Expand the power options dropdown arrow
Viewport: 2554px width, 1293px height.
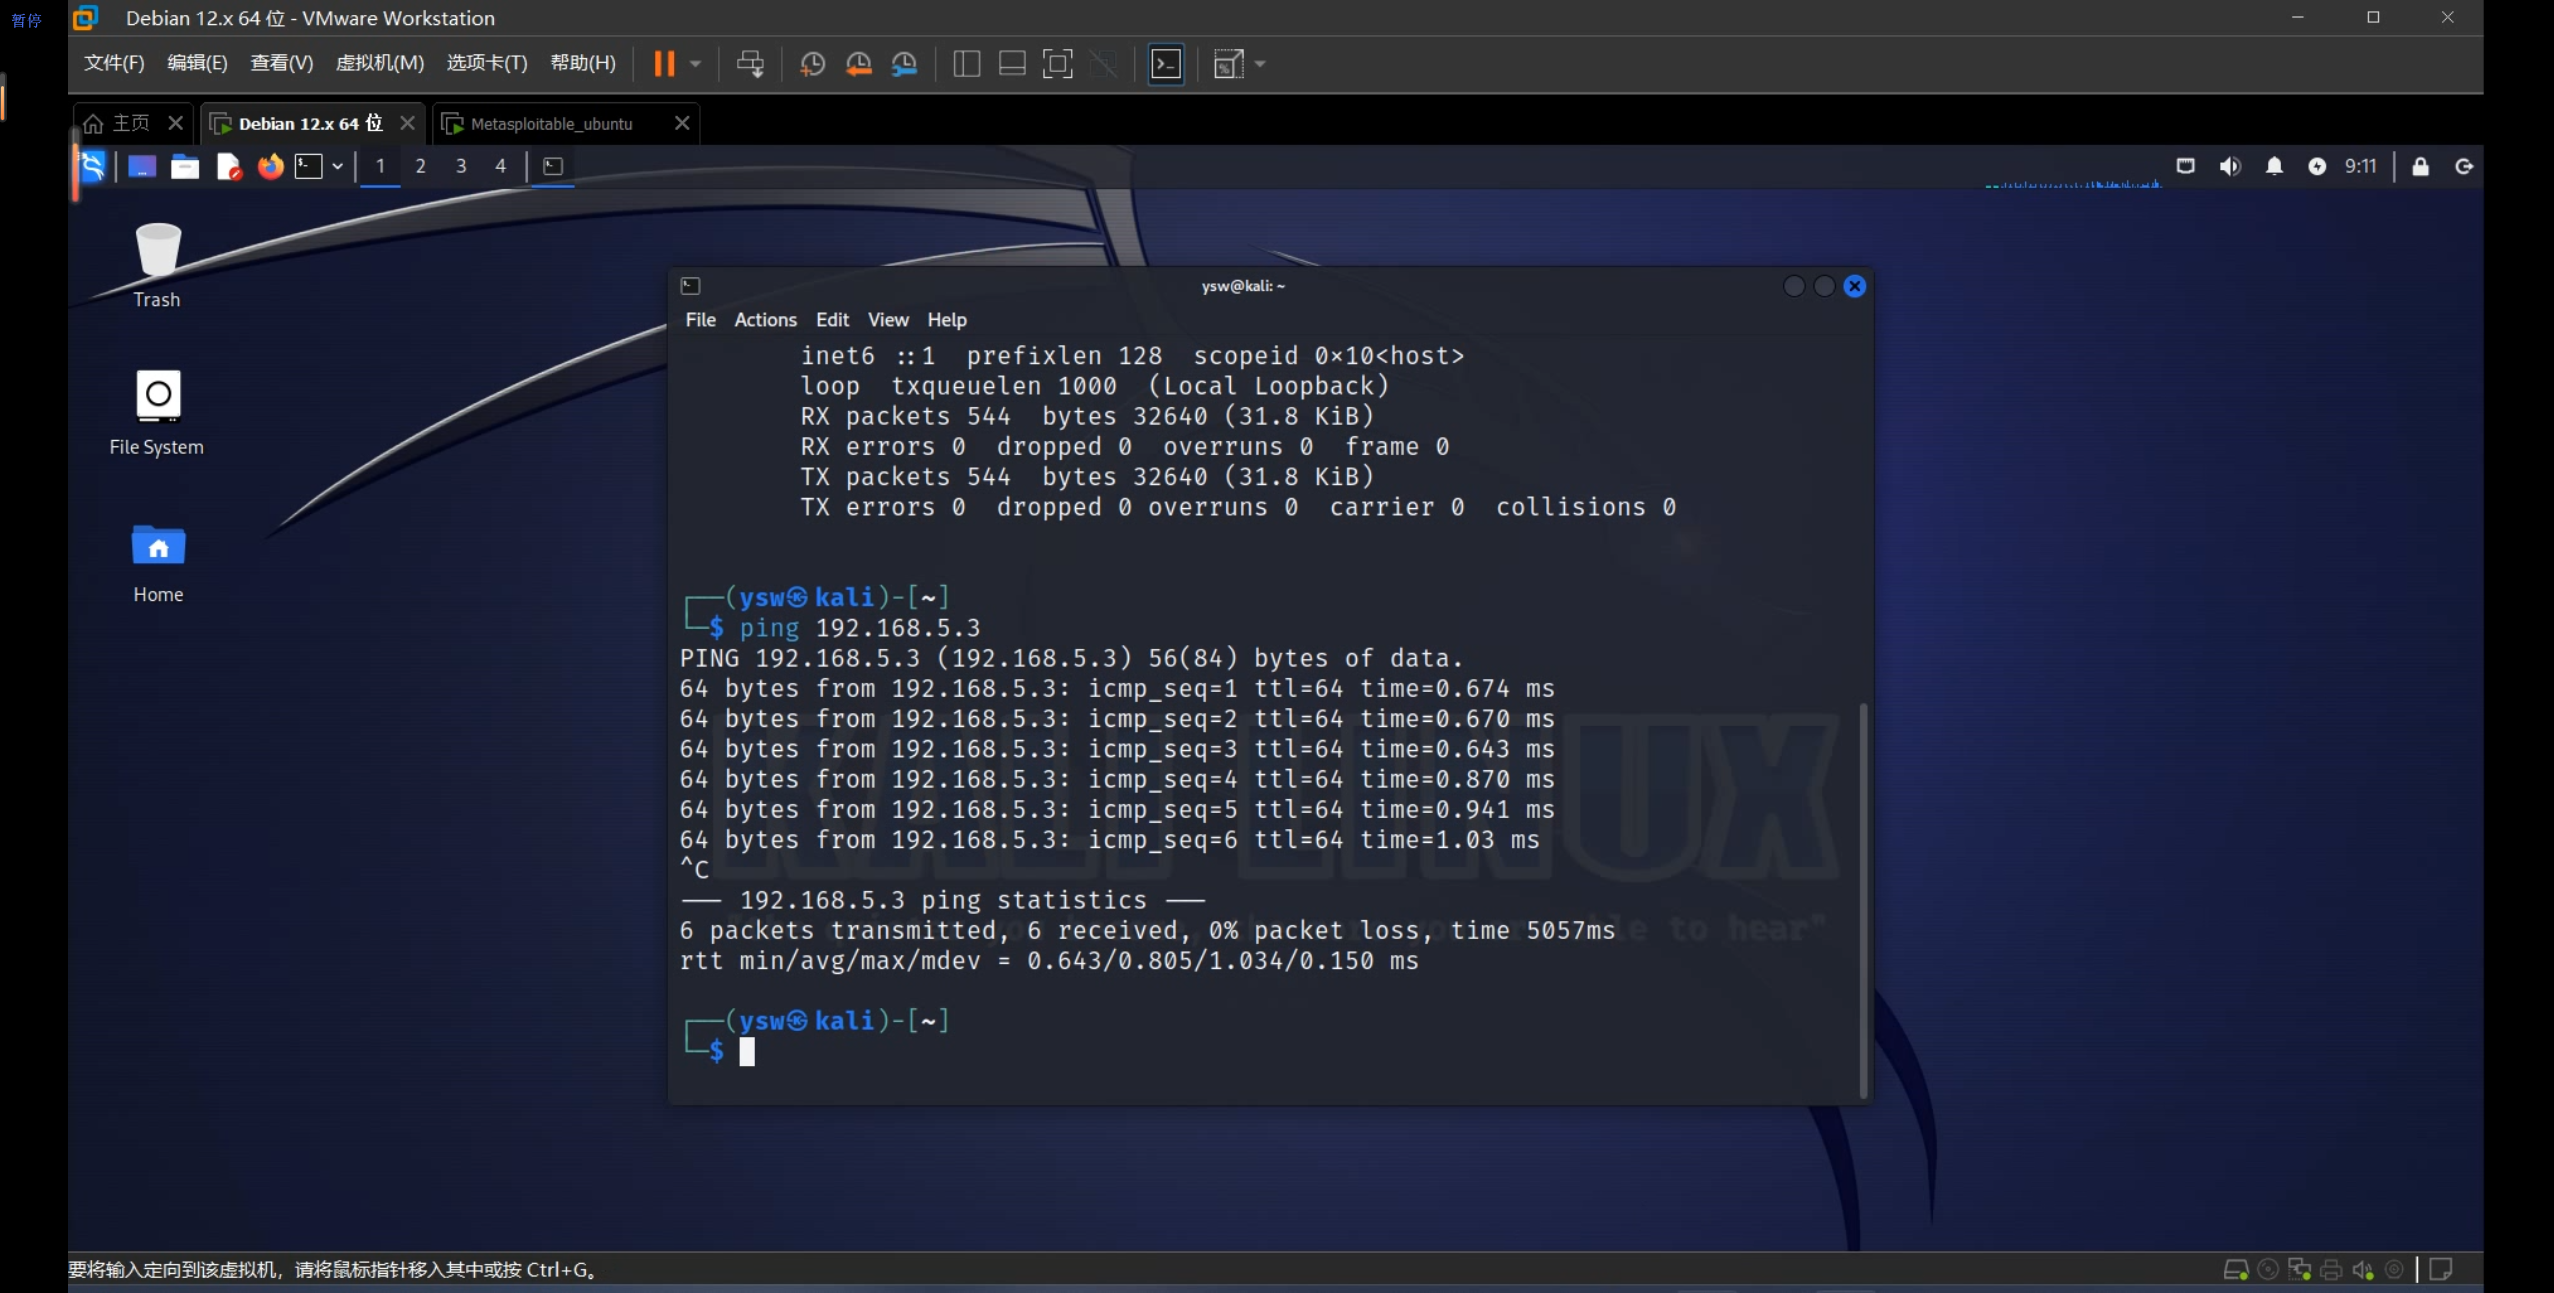(x=696, y=64)
